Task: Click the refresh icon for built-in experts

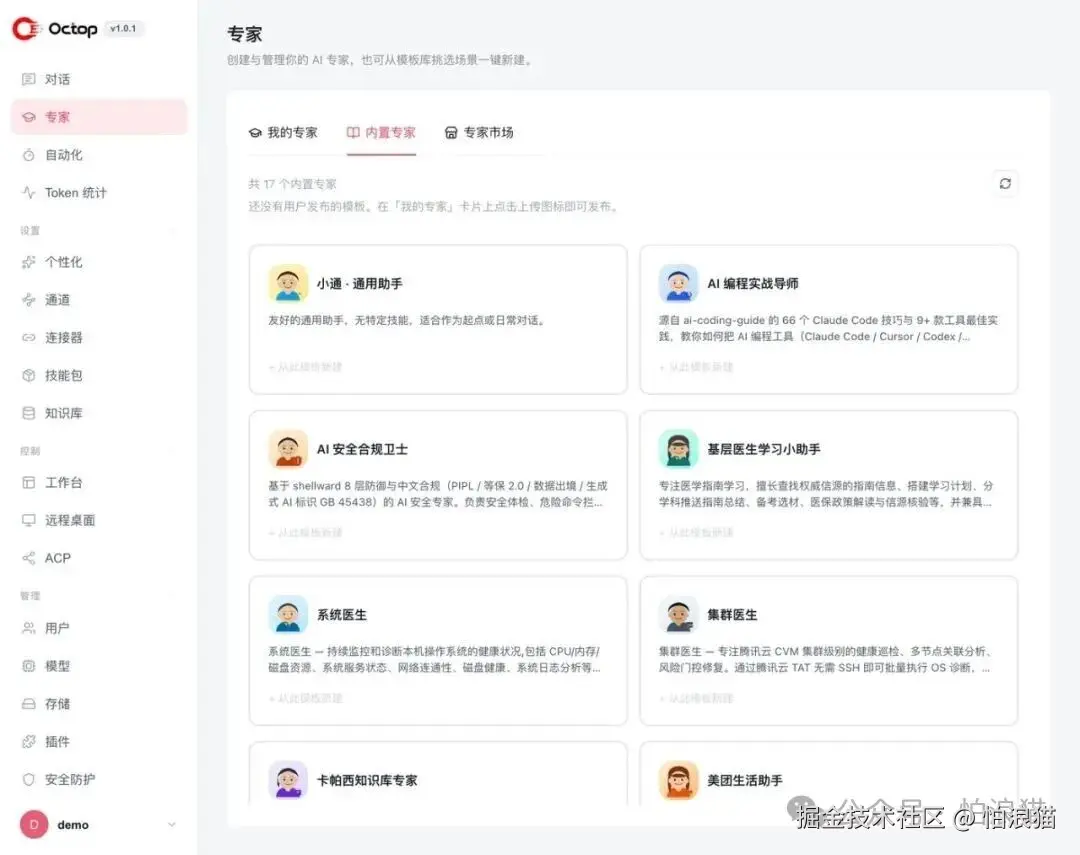Action: point(1005,183)
